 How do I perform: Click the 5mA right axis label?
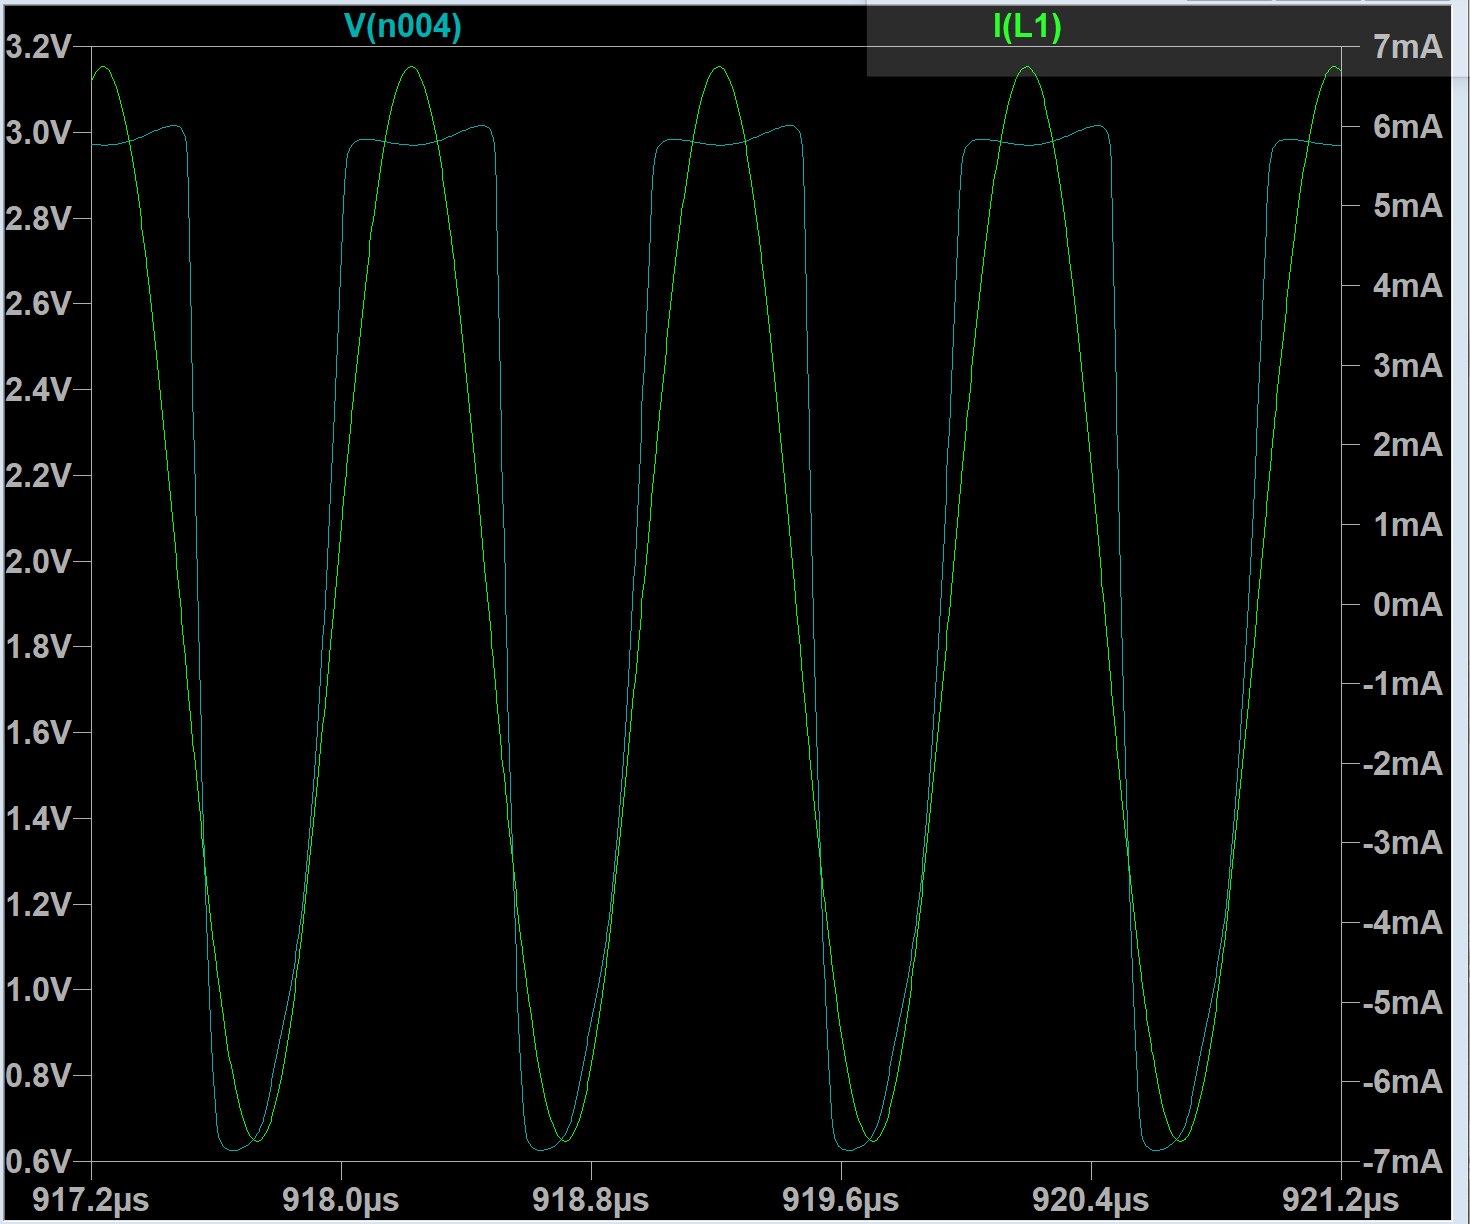click(x=1408, y=205)
